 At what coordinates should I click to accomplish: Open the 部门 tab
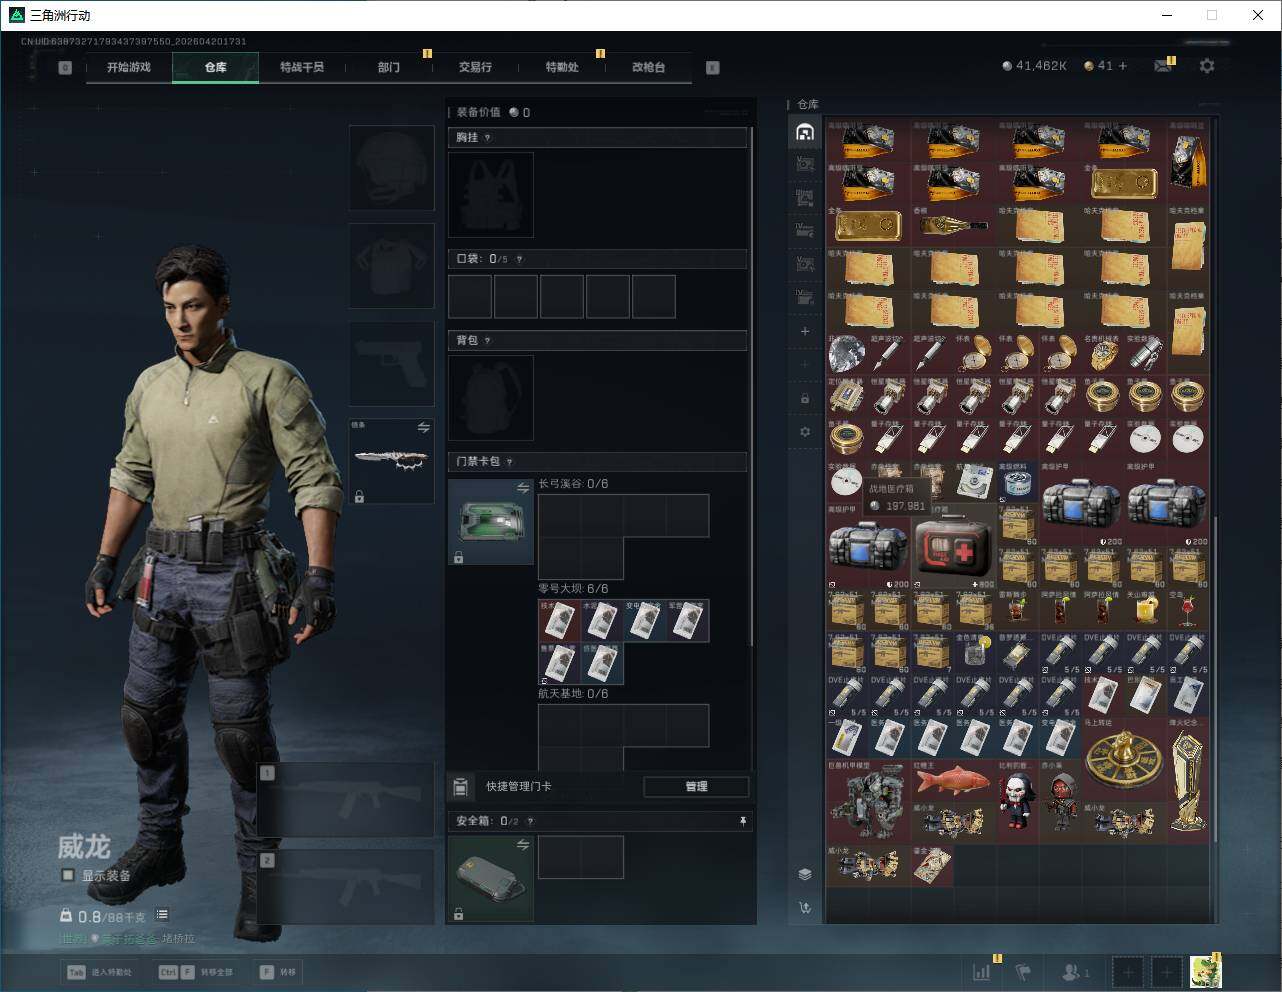389,67
